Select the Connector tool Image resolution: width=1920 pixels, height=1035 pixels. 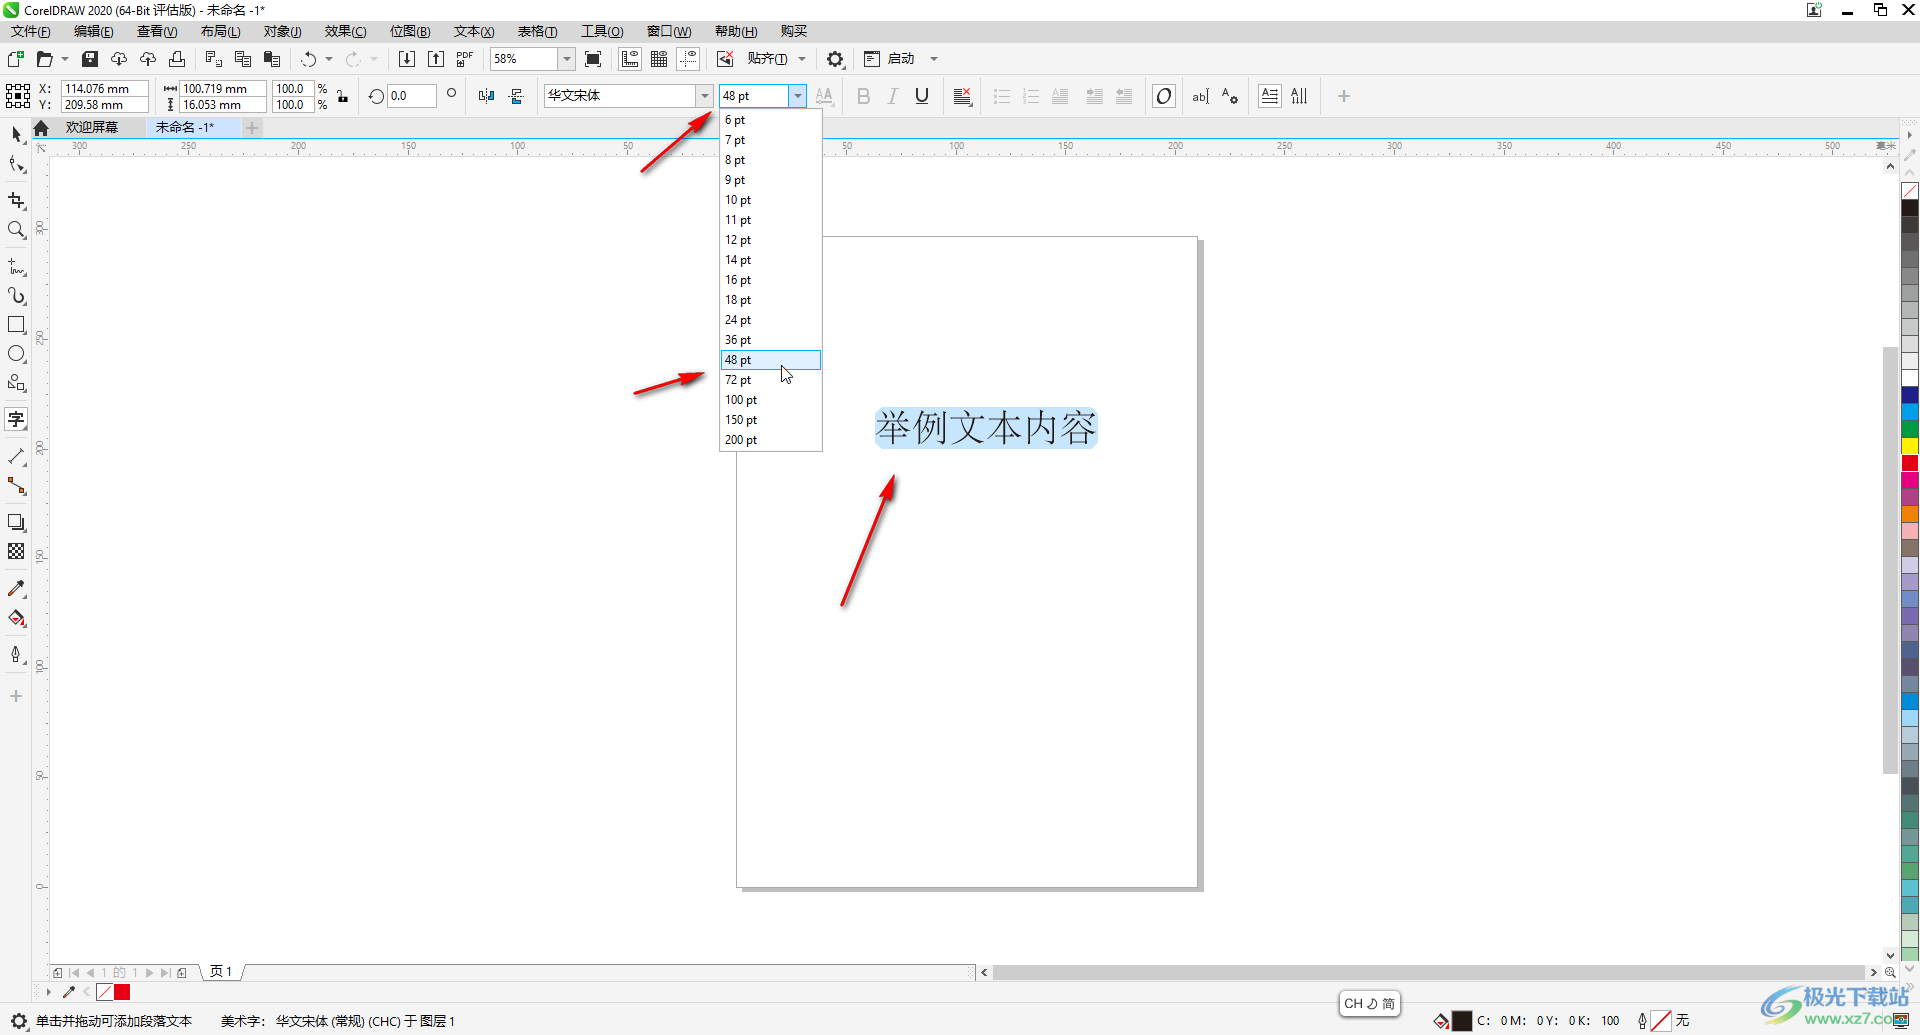(x=16, y=486)
